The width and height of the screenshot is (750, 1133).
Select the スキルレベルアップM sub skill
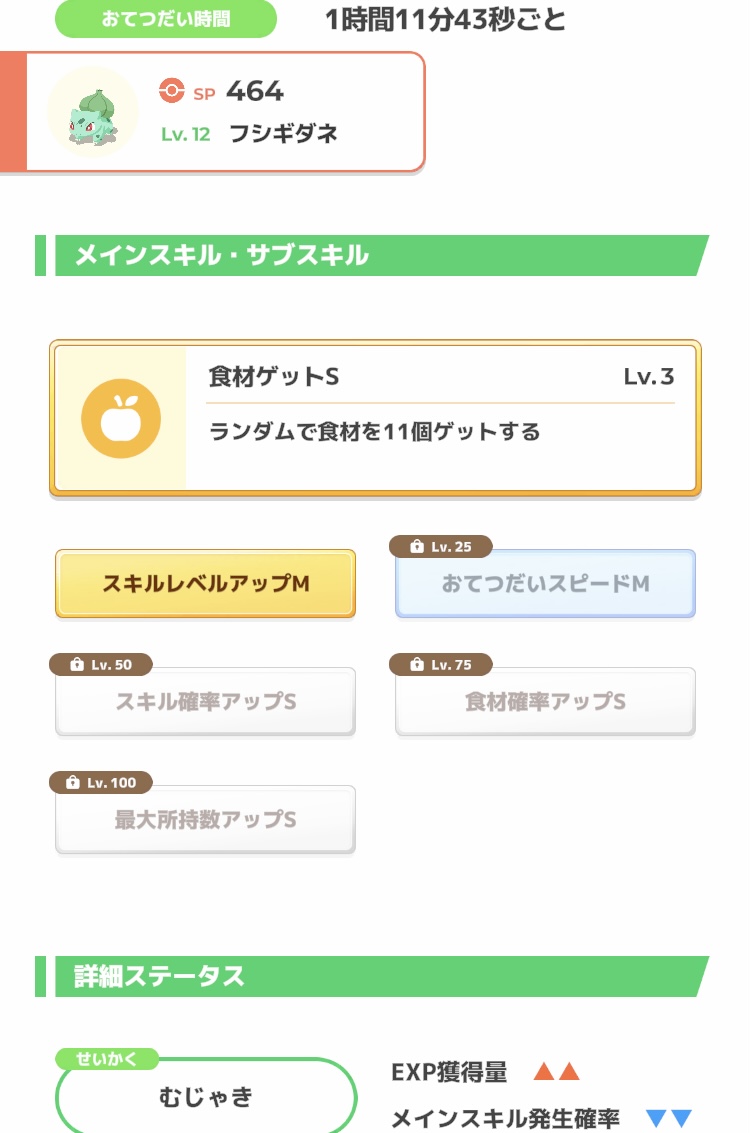[x=205, y=584]
